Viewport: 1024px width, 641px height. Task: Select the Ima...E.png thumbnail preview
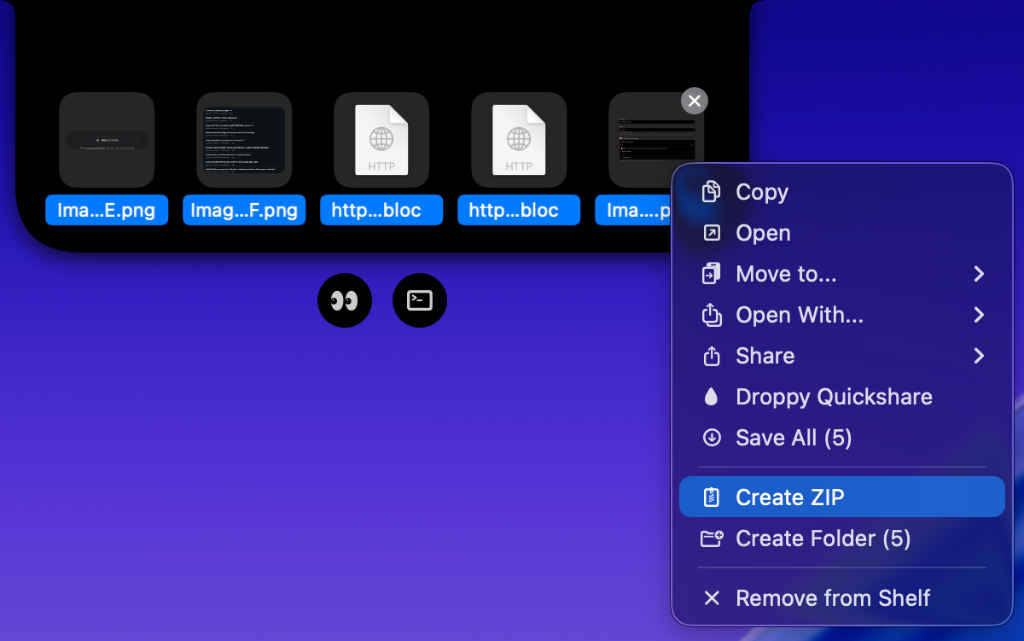(107, 140)
